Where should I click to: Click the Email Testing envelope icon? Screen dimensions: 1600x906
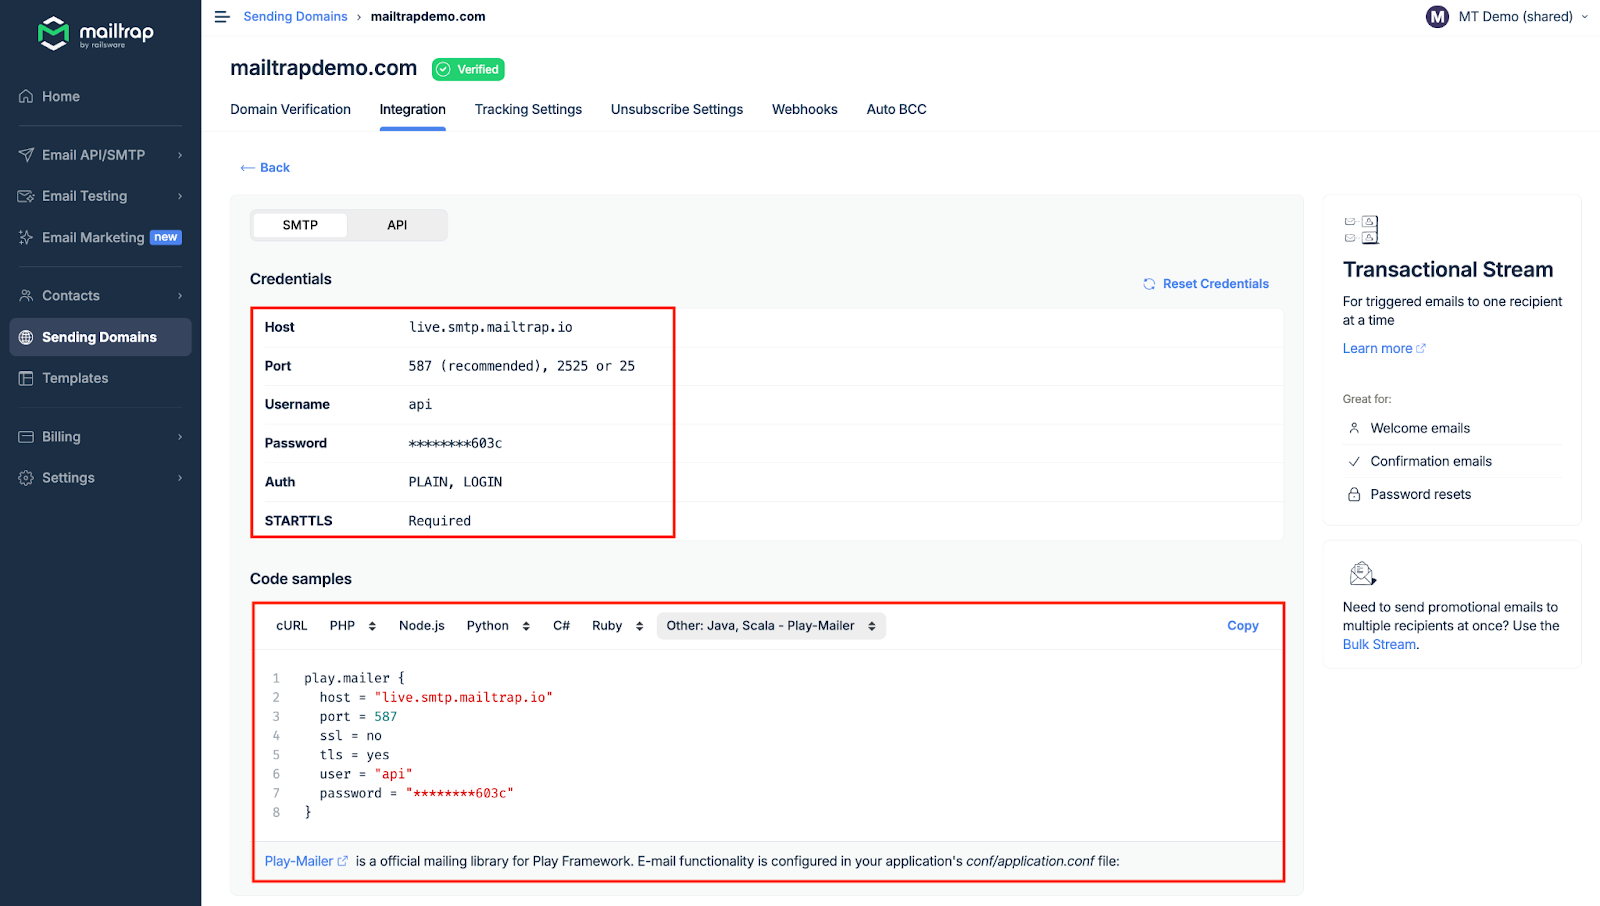(x=26, y=197)
